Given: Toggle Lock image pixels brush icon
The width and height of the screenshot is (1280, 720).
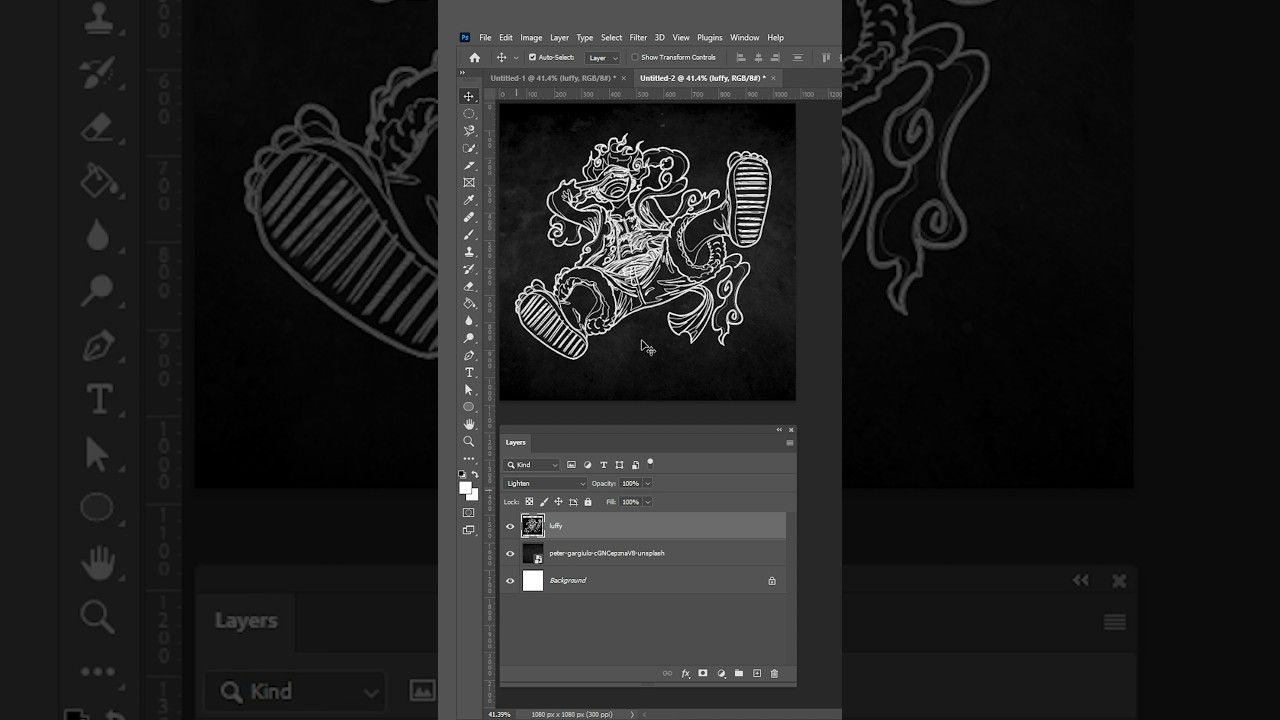Looking at the screenshot, I should (x=544, y=502).
